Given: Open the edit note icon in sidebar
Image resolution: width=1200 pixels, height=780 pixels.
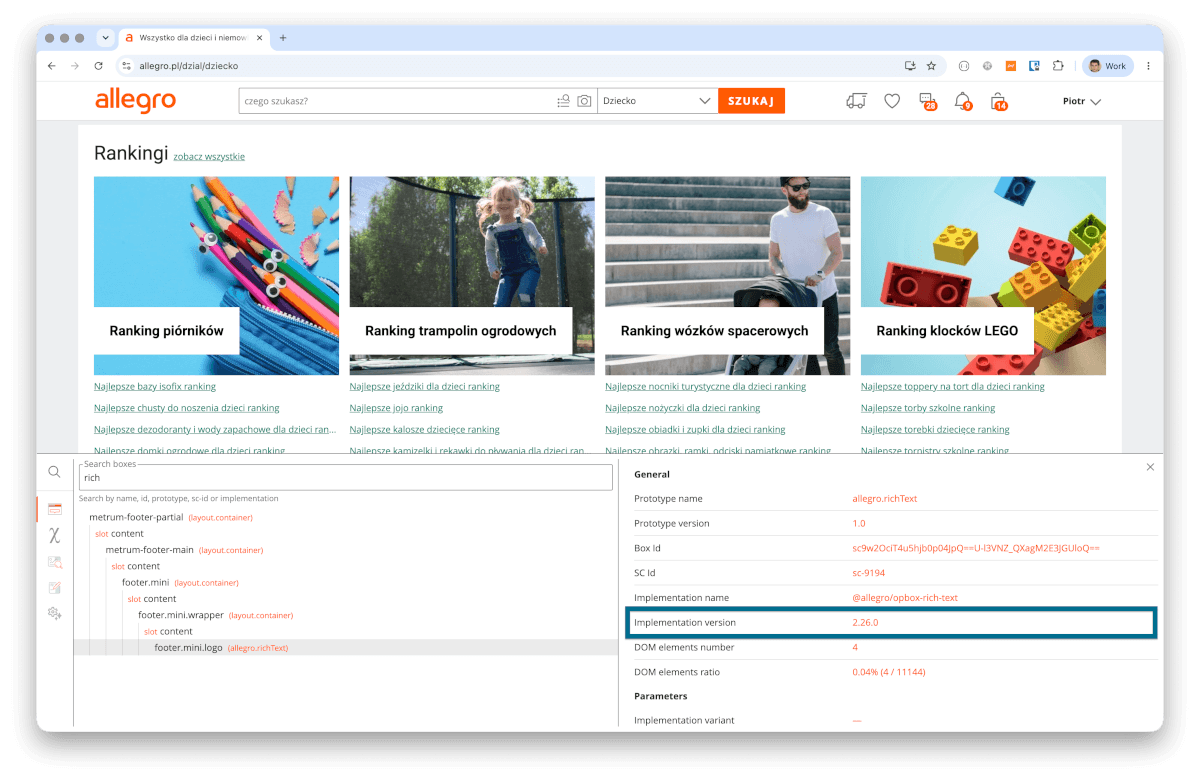Looking at the screenshot, I should click(54, 588).
